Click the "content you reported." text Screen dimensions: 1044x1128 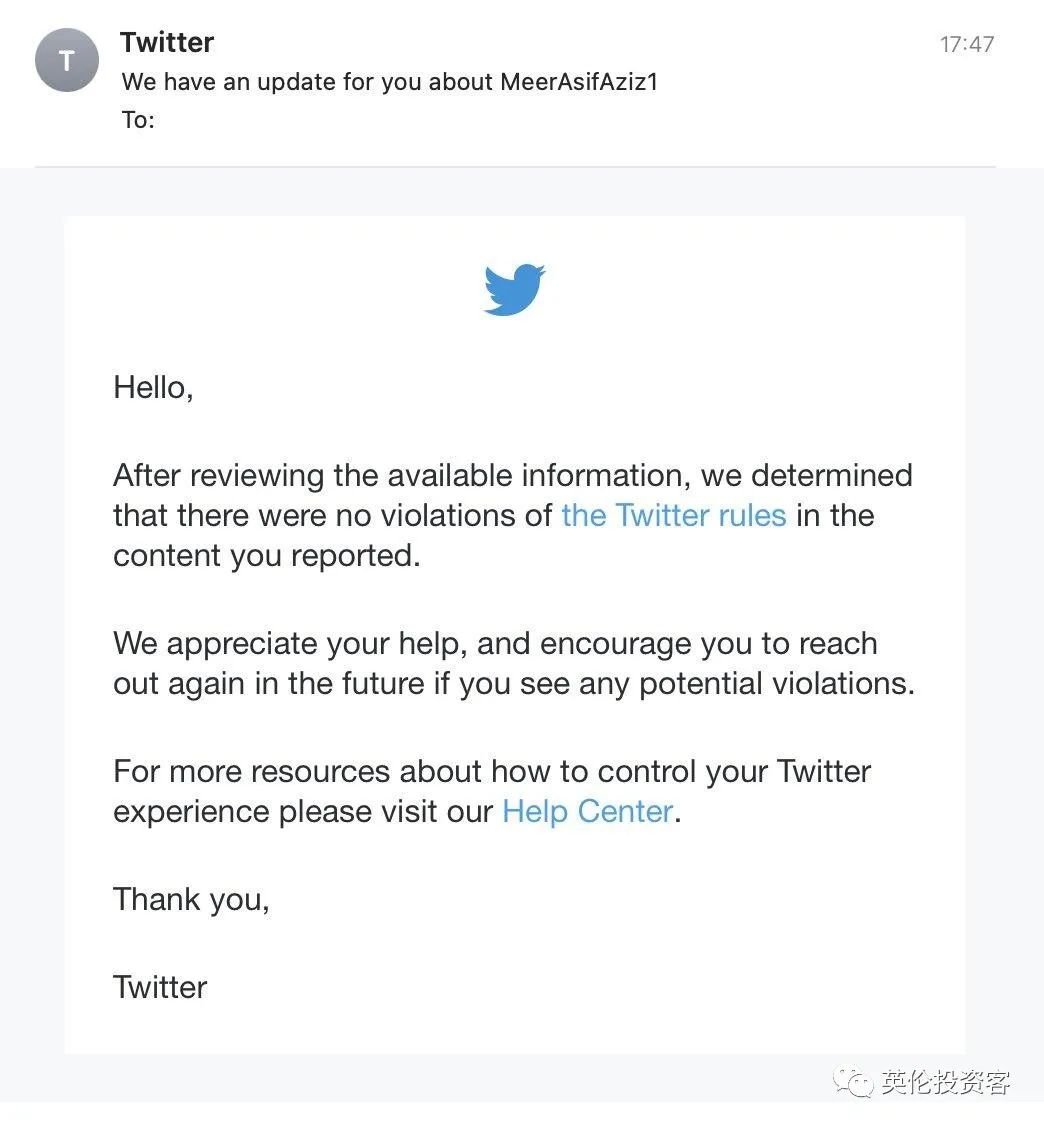click(267, 556)
